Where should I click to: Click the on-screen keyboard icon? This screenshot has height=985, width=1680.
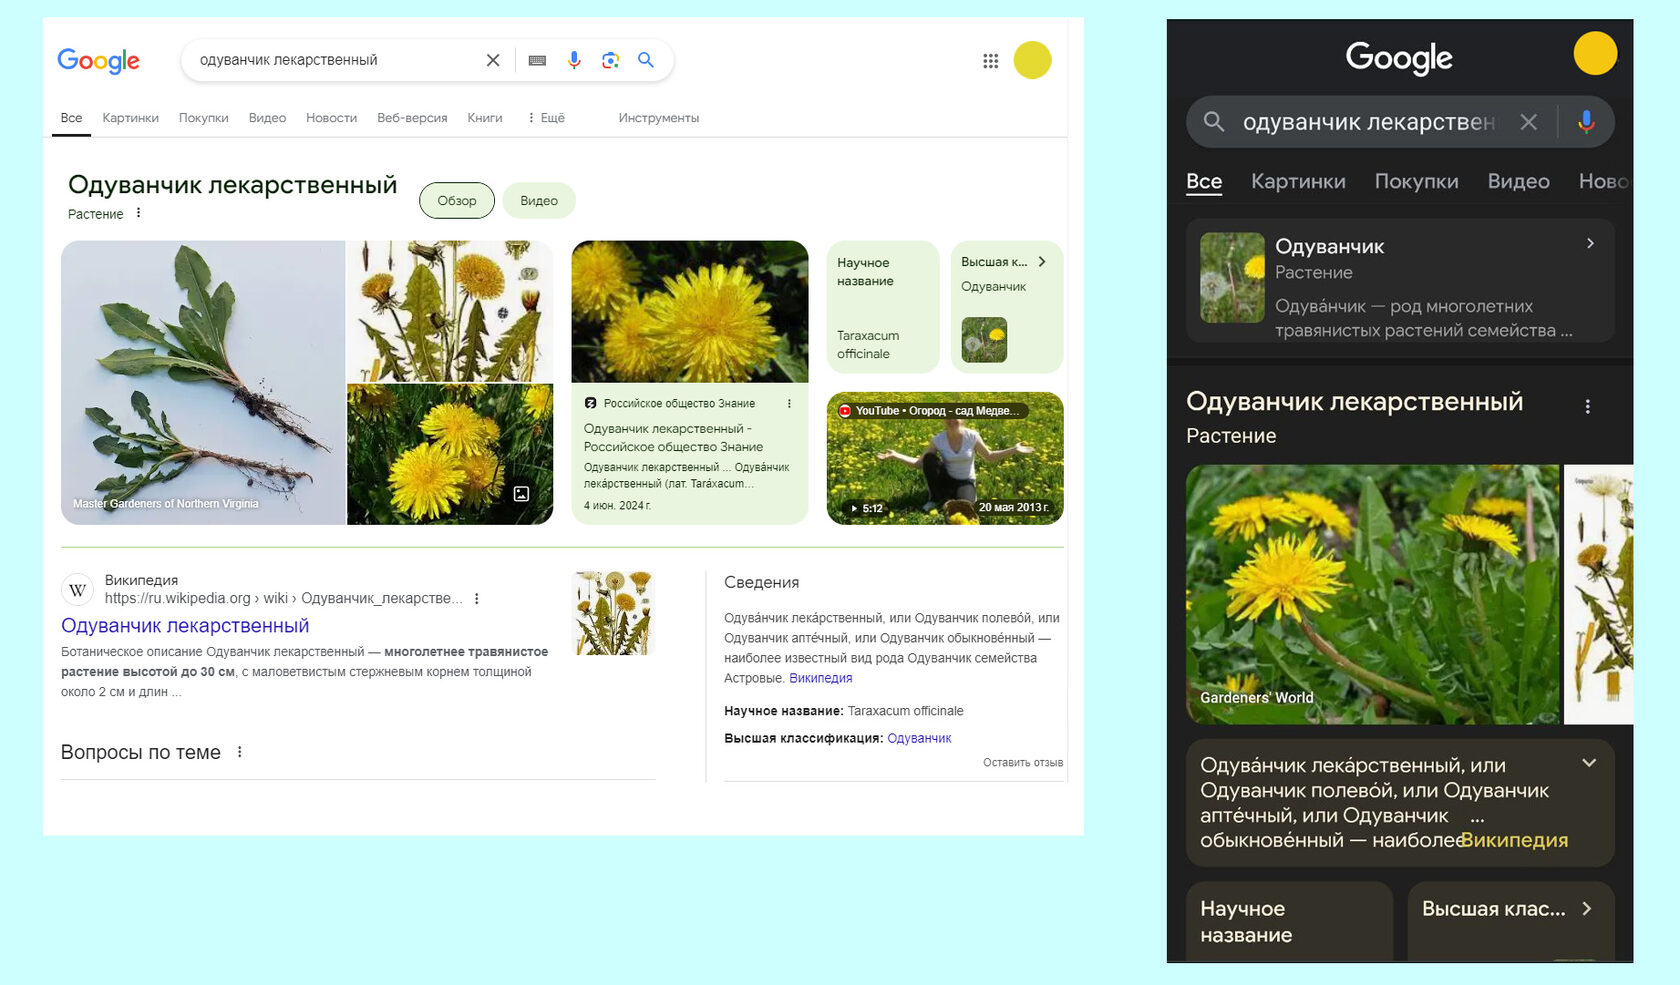coord(537,60)
